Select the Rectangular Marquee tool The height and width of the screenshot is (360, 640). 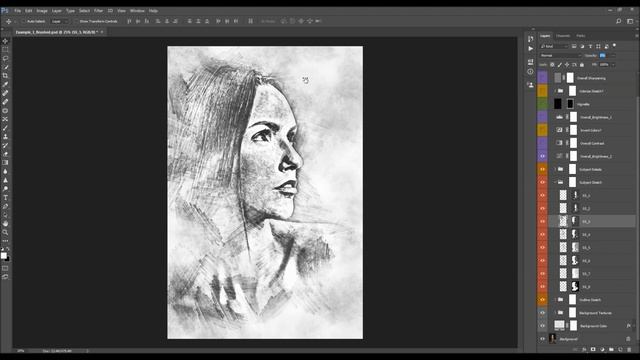[x=5, y=50]
